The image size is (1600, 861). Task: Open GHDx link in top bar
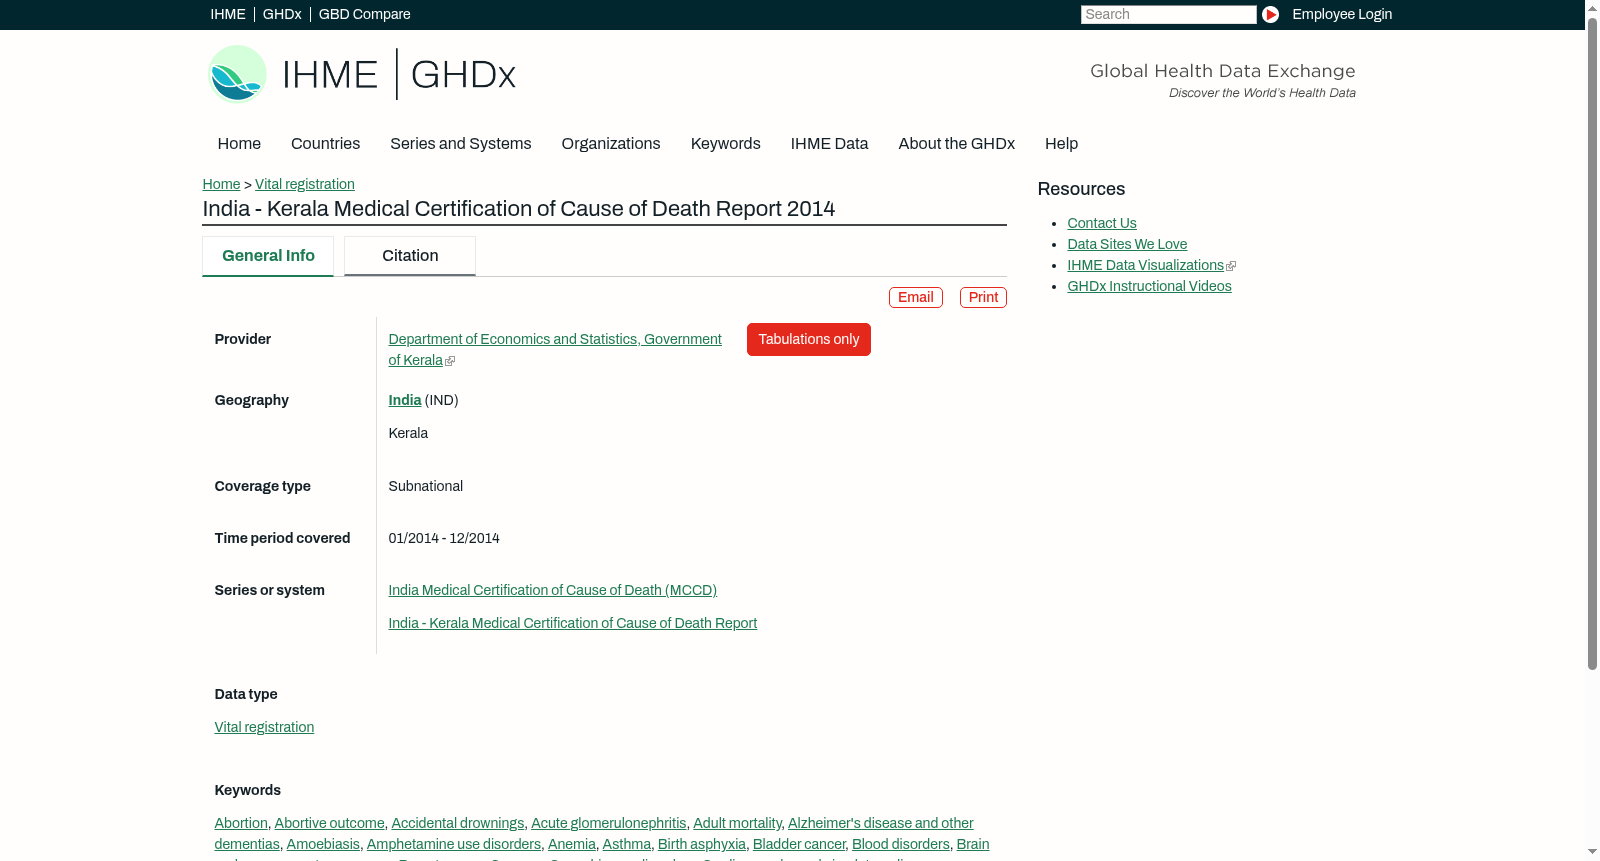[282, 14]
